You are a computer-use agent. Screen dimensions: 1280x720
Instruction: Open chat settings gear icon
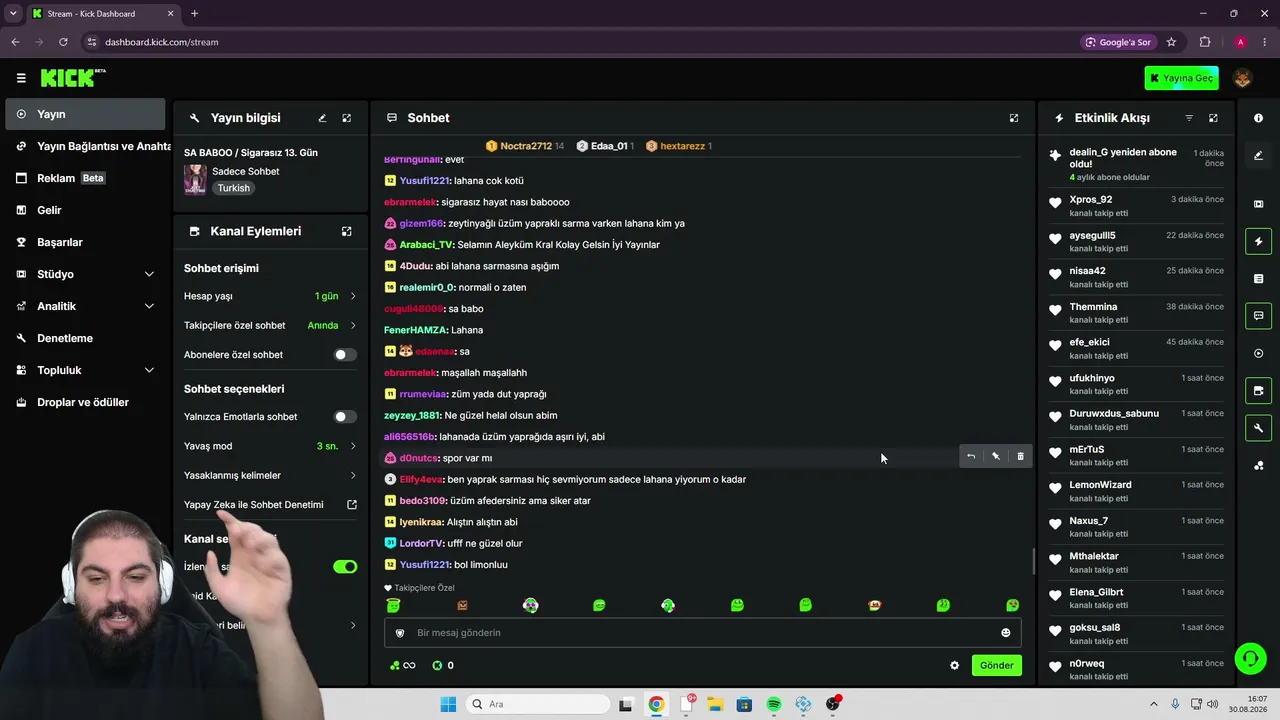[x=954, y=665]
